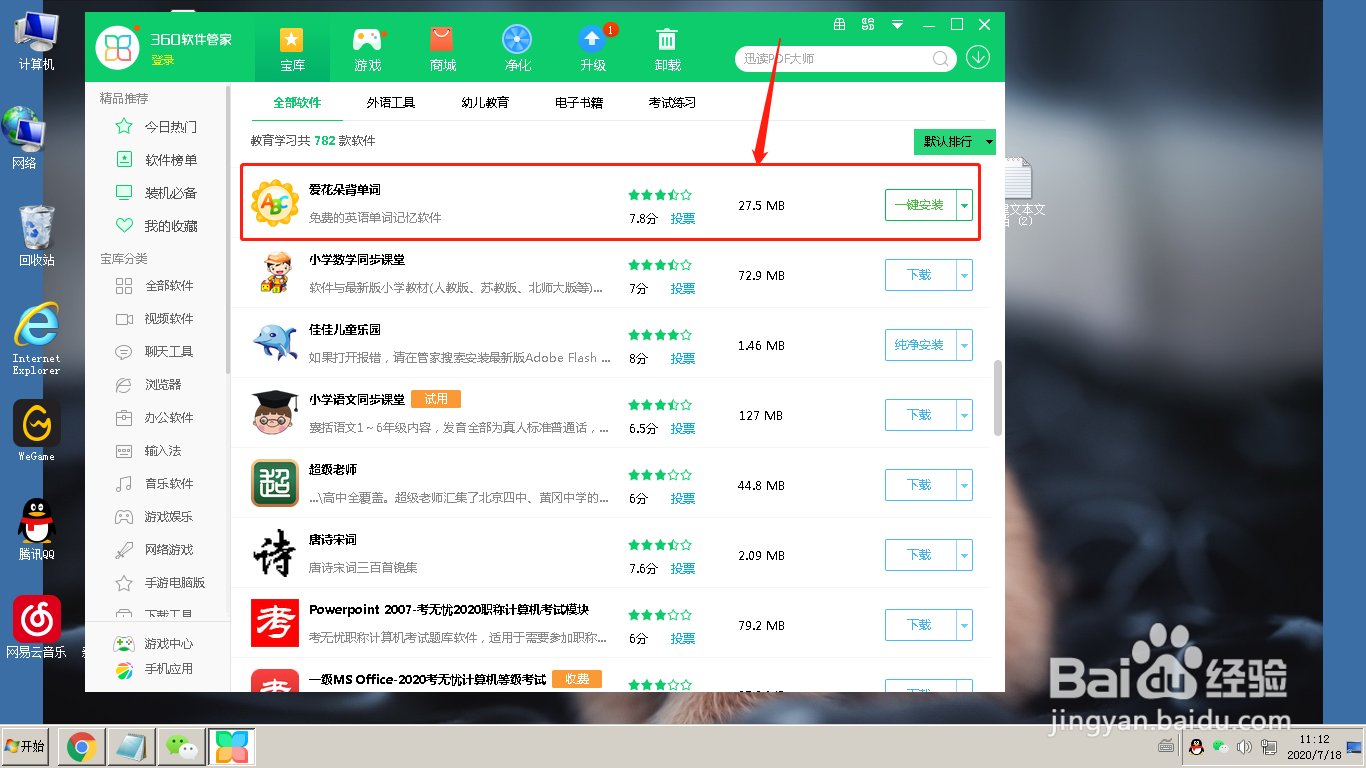Open WeChat from the taskbar

pyautogui.click(x=181, y=746)
